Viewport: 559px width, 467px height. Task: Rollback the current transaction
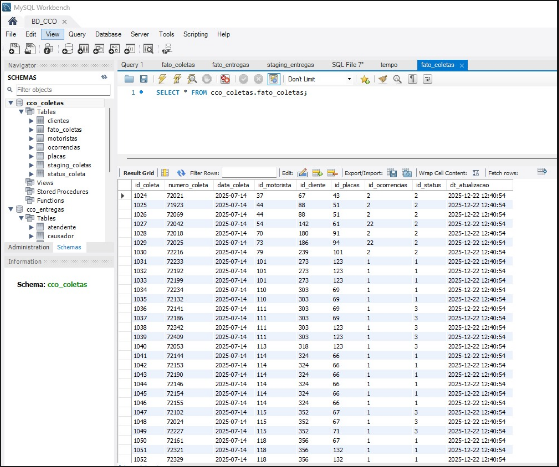(x=258, y=79)
